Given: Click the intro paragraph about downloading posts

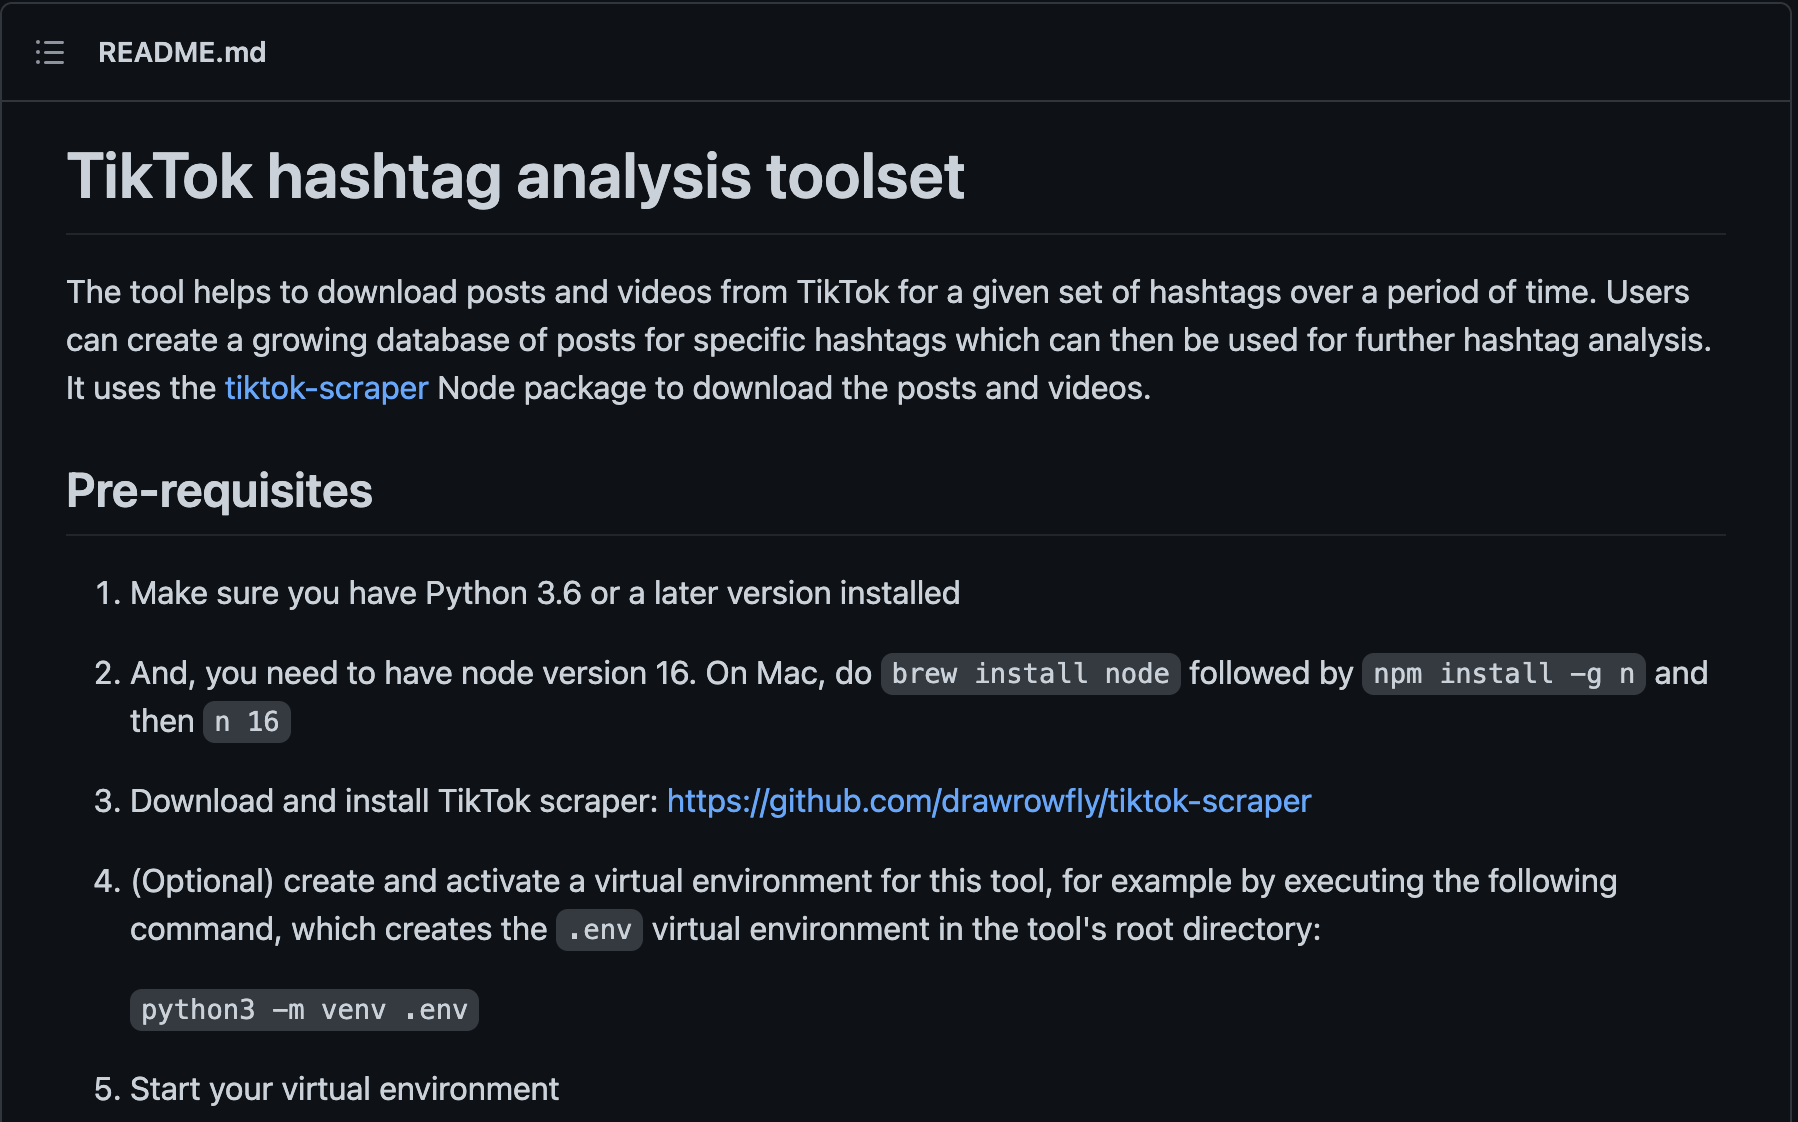Looking at the screenshot, I should click(889, 340).
